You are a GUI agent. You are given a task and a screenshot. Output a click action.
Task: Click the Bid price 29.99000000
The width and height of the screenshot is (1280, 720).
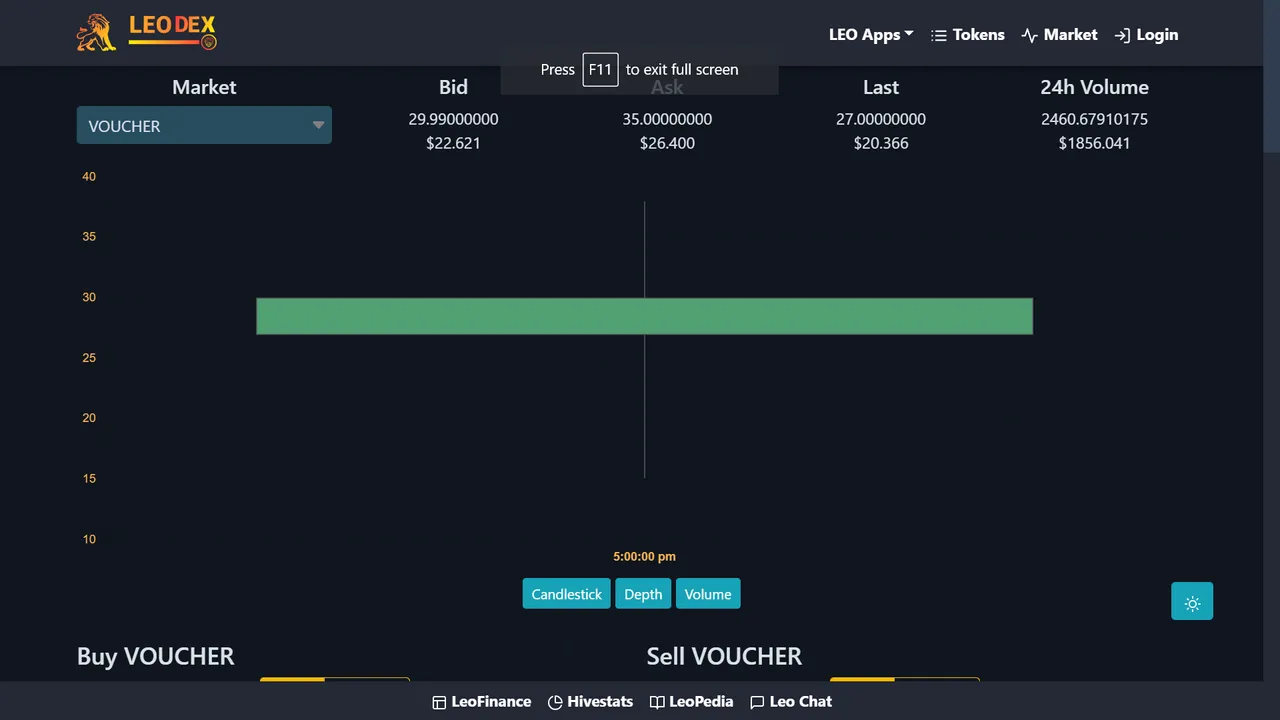coord(453,119)
